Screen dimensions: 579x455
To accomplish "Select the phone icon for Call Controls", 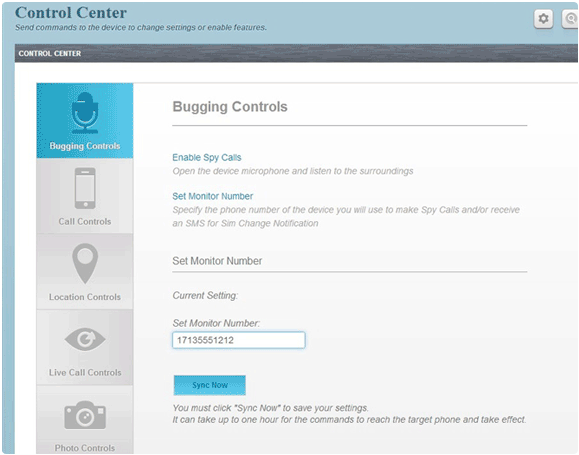I will 85,188.
